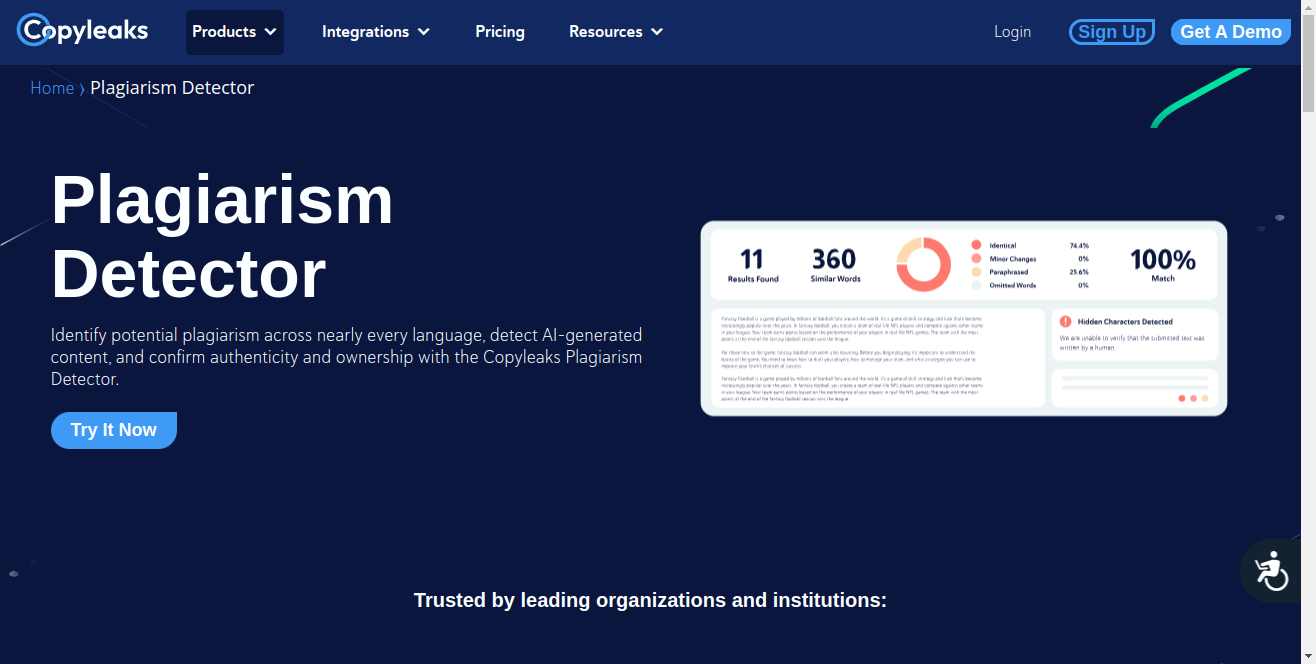
Task: Open the Integrations dropdown
Action: tap(375, 32)
